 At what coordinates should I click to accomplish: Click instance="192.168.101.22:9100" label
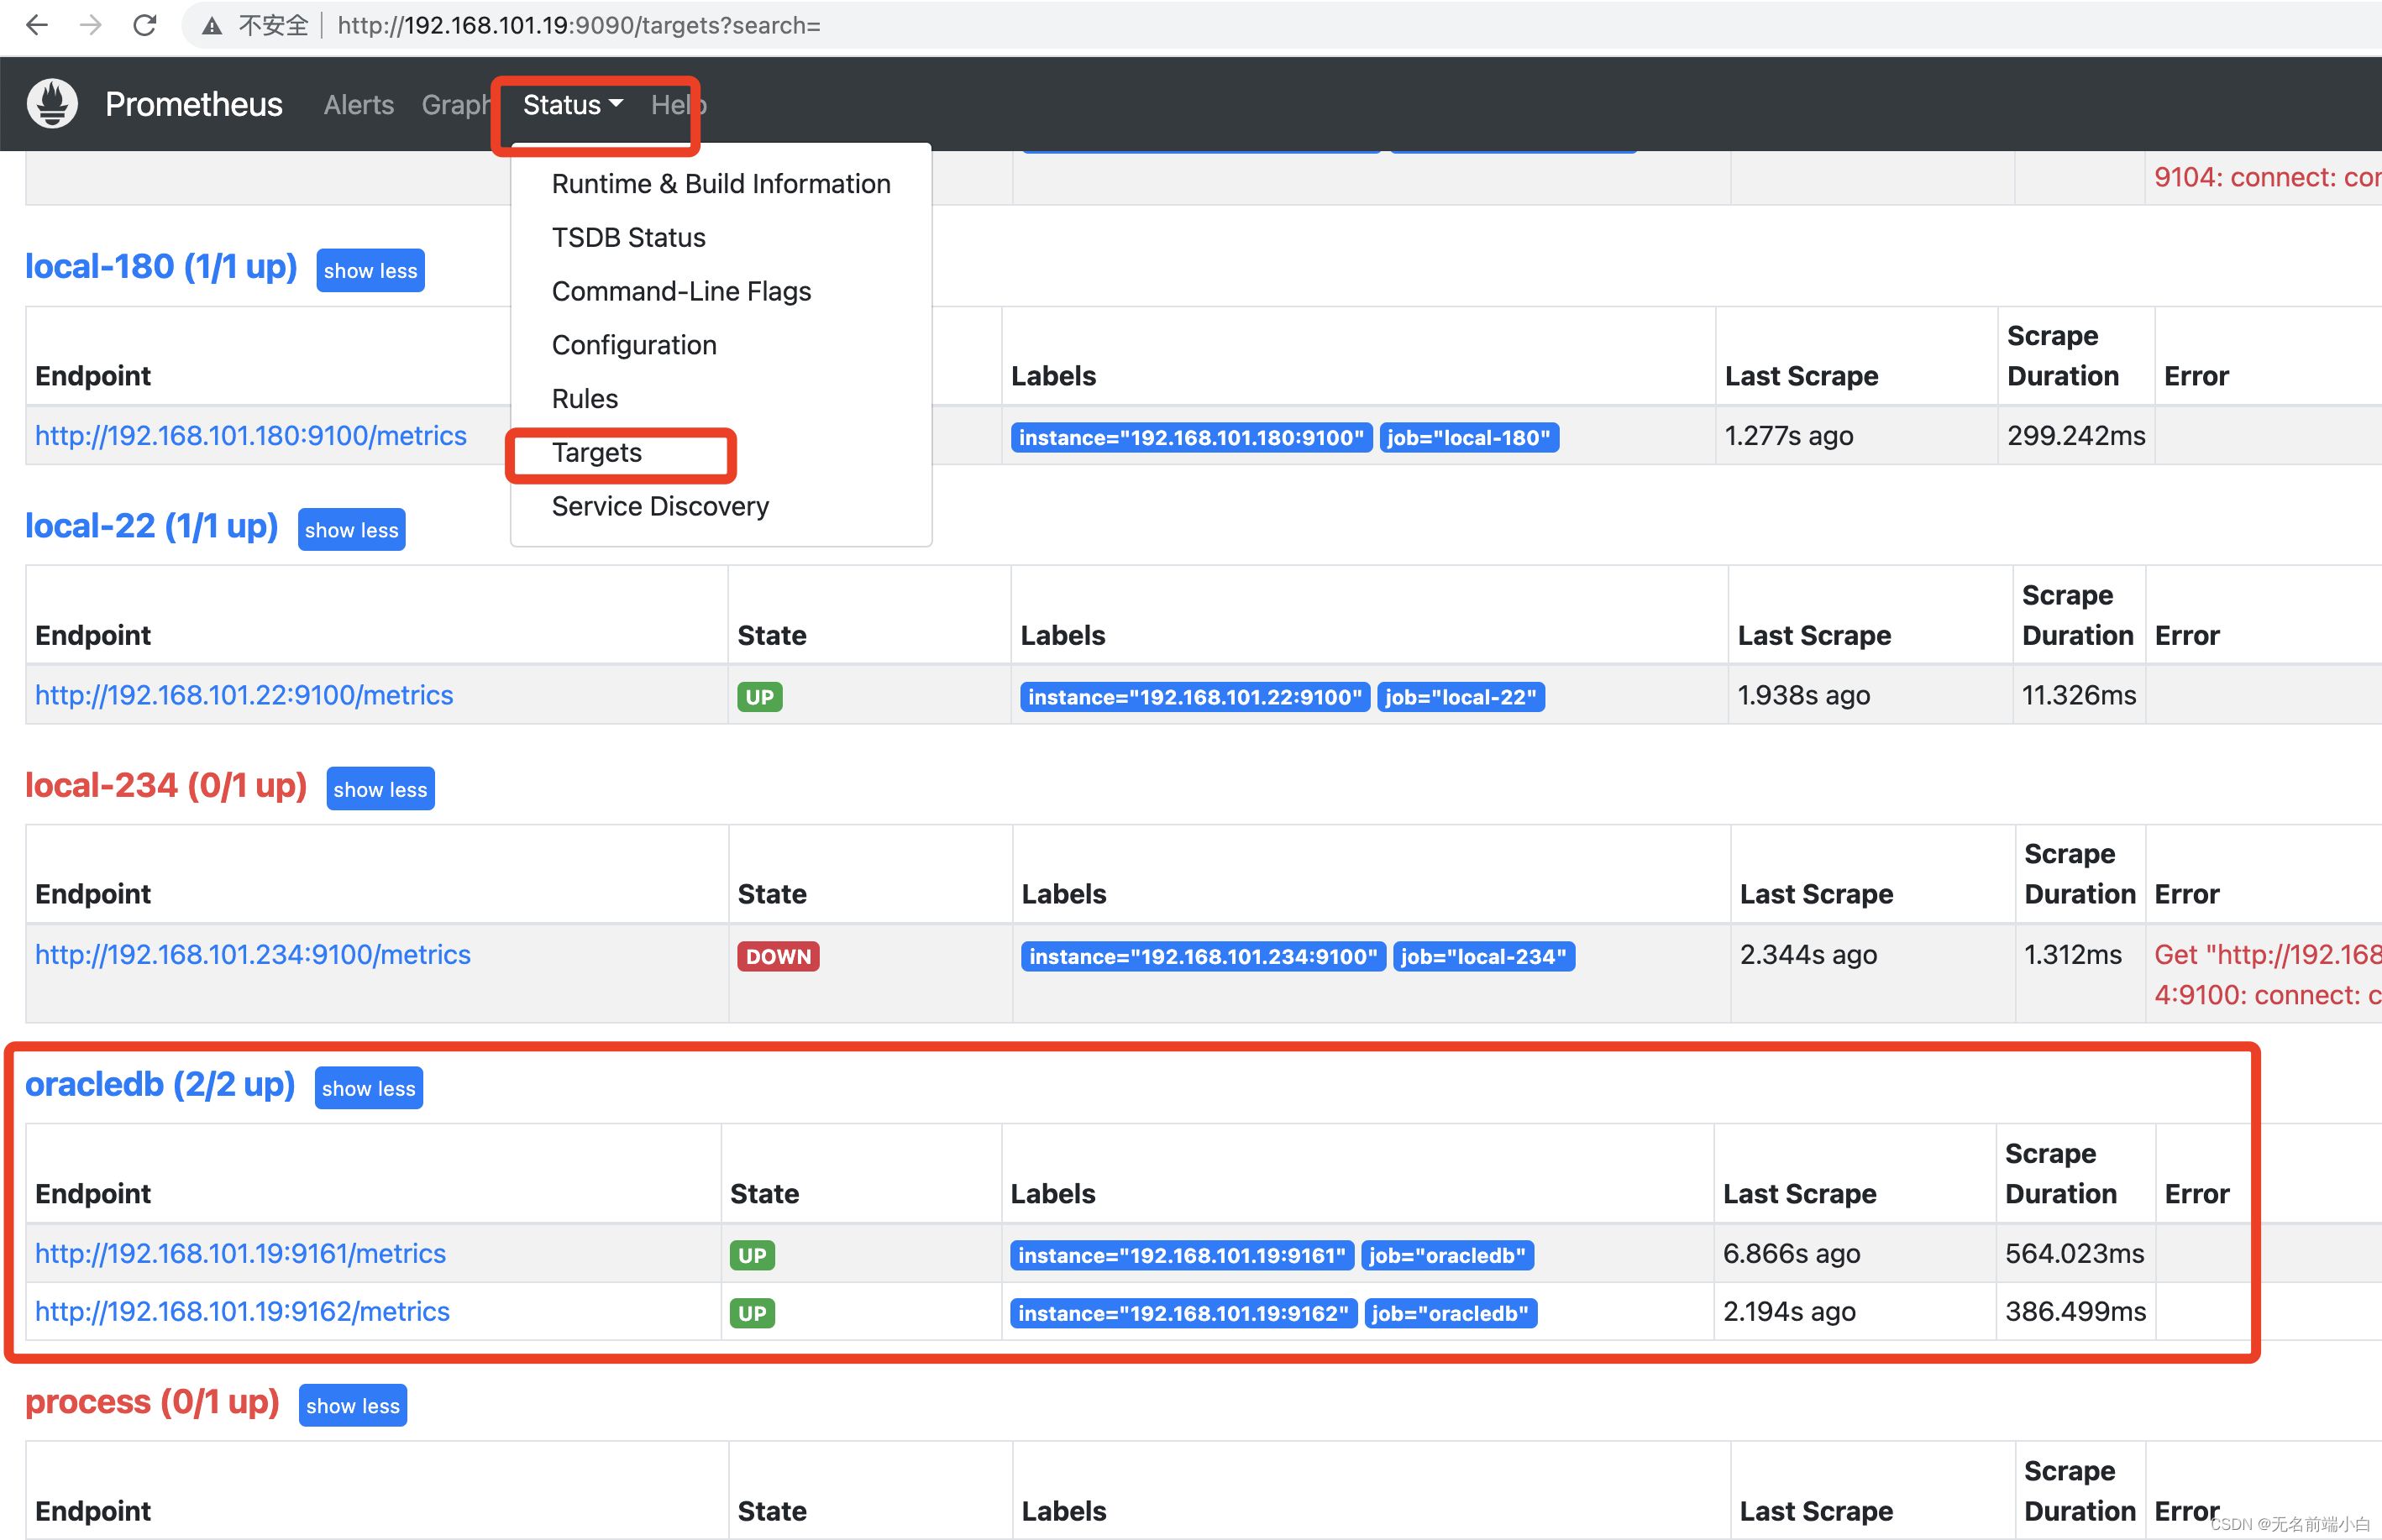coord(1194,697)
